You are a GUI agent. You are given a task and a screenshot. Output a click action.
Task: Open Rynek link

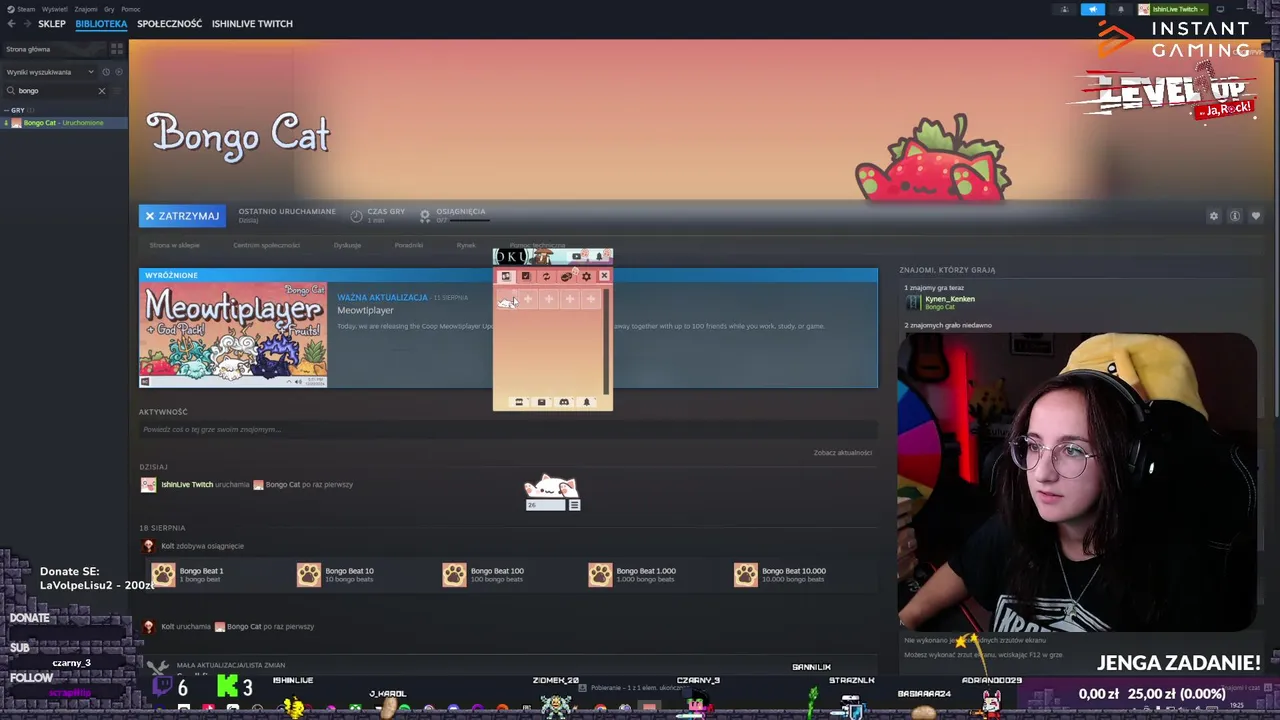pos(466,245)
